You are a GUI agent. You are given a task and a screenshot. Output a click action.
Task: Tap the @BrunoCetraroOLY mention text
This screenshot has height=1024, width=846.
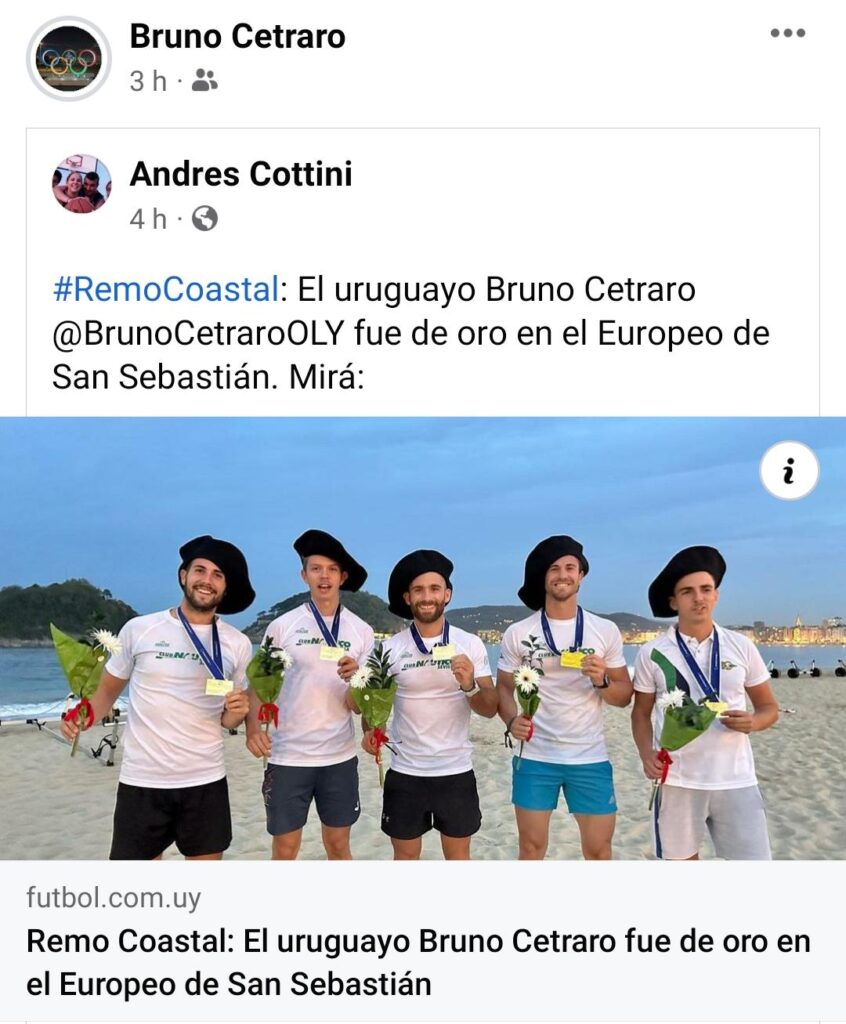pos(198,333)
